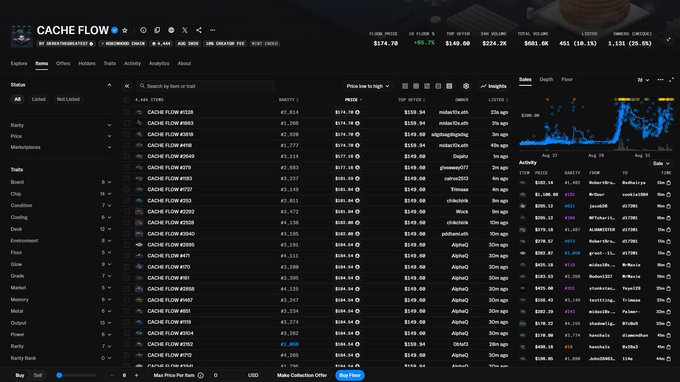Open the 7d chart range dropdown
Image resolution: width=680 pixels, height=382 pixels.
[643, 80]
